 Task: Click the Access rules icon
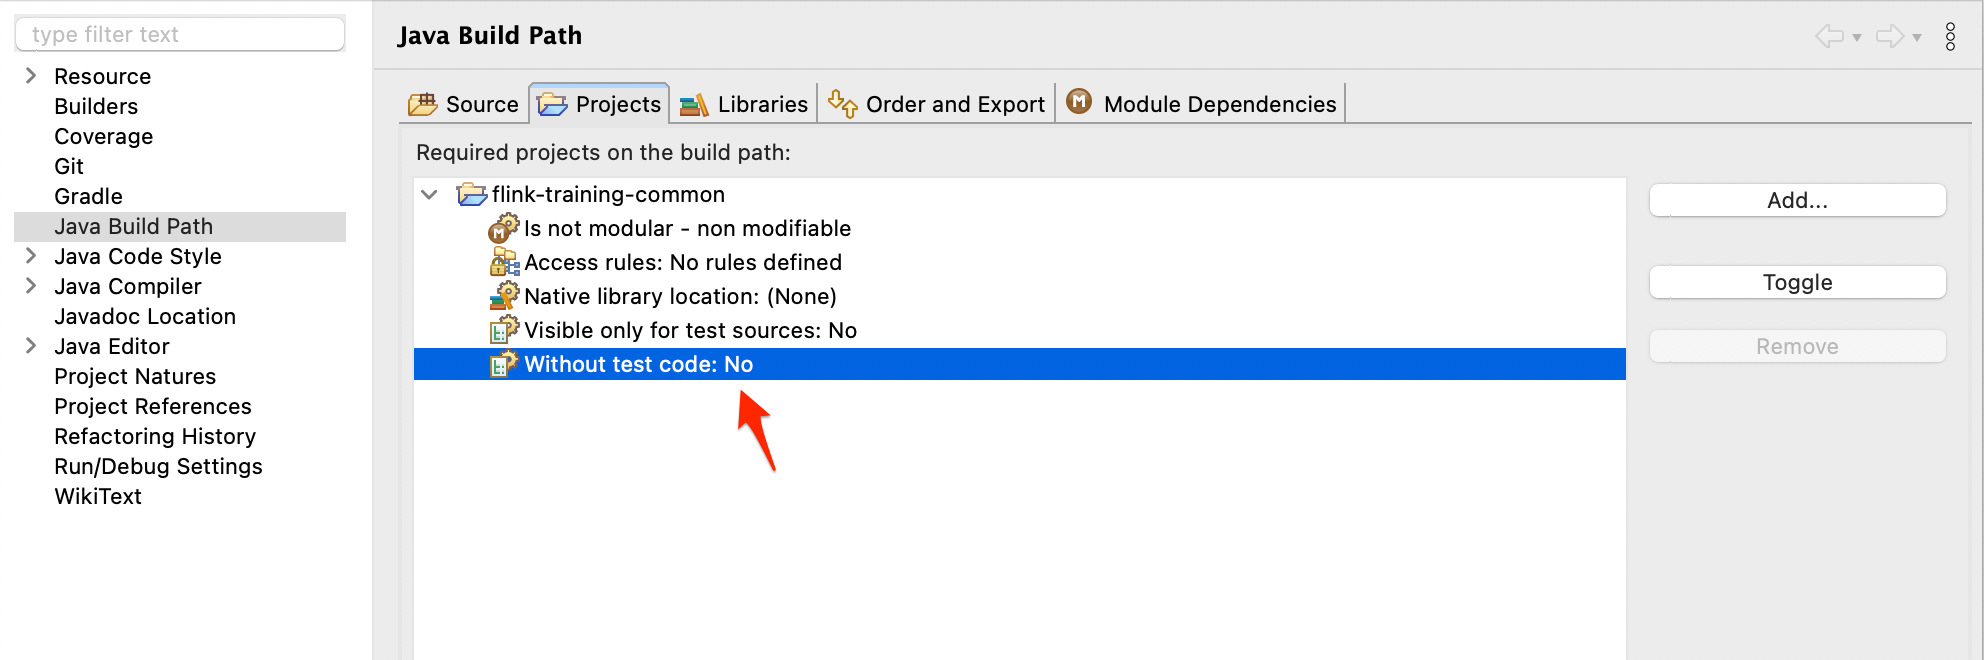point(504,262)
